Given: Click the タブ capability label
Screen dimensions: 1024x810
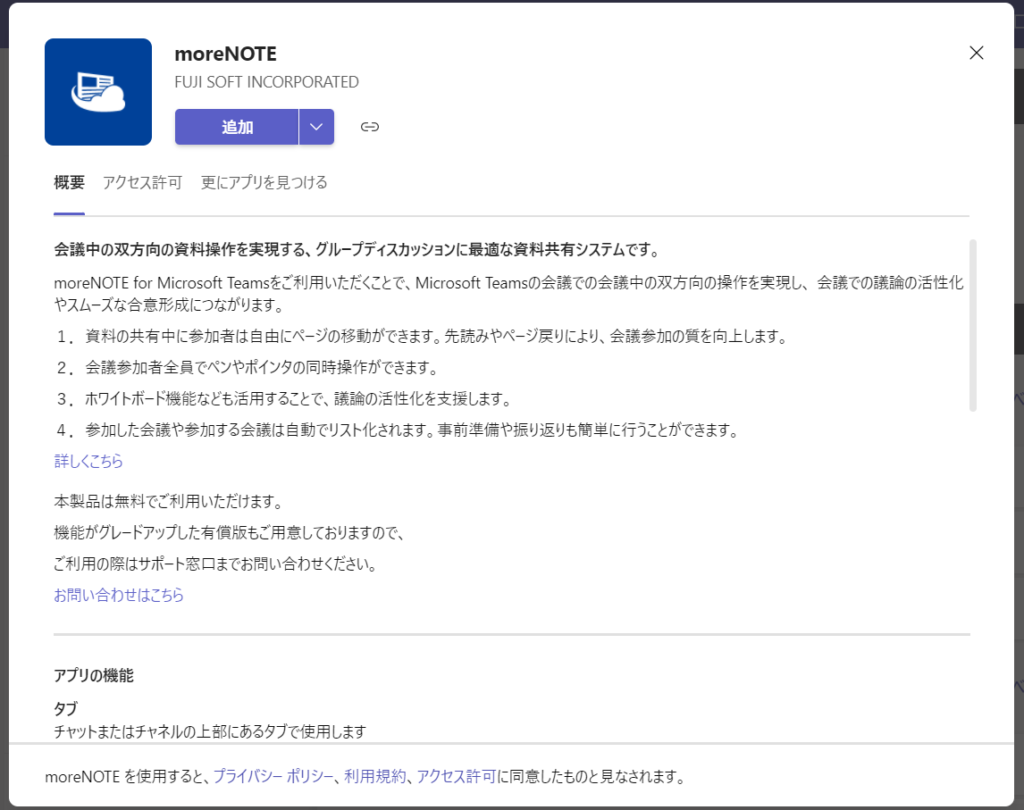Looking at the screenshot, I should (65, 709).
